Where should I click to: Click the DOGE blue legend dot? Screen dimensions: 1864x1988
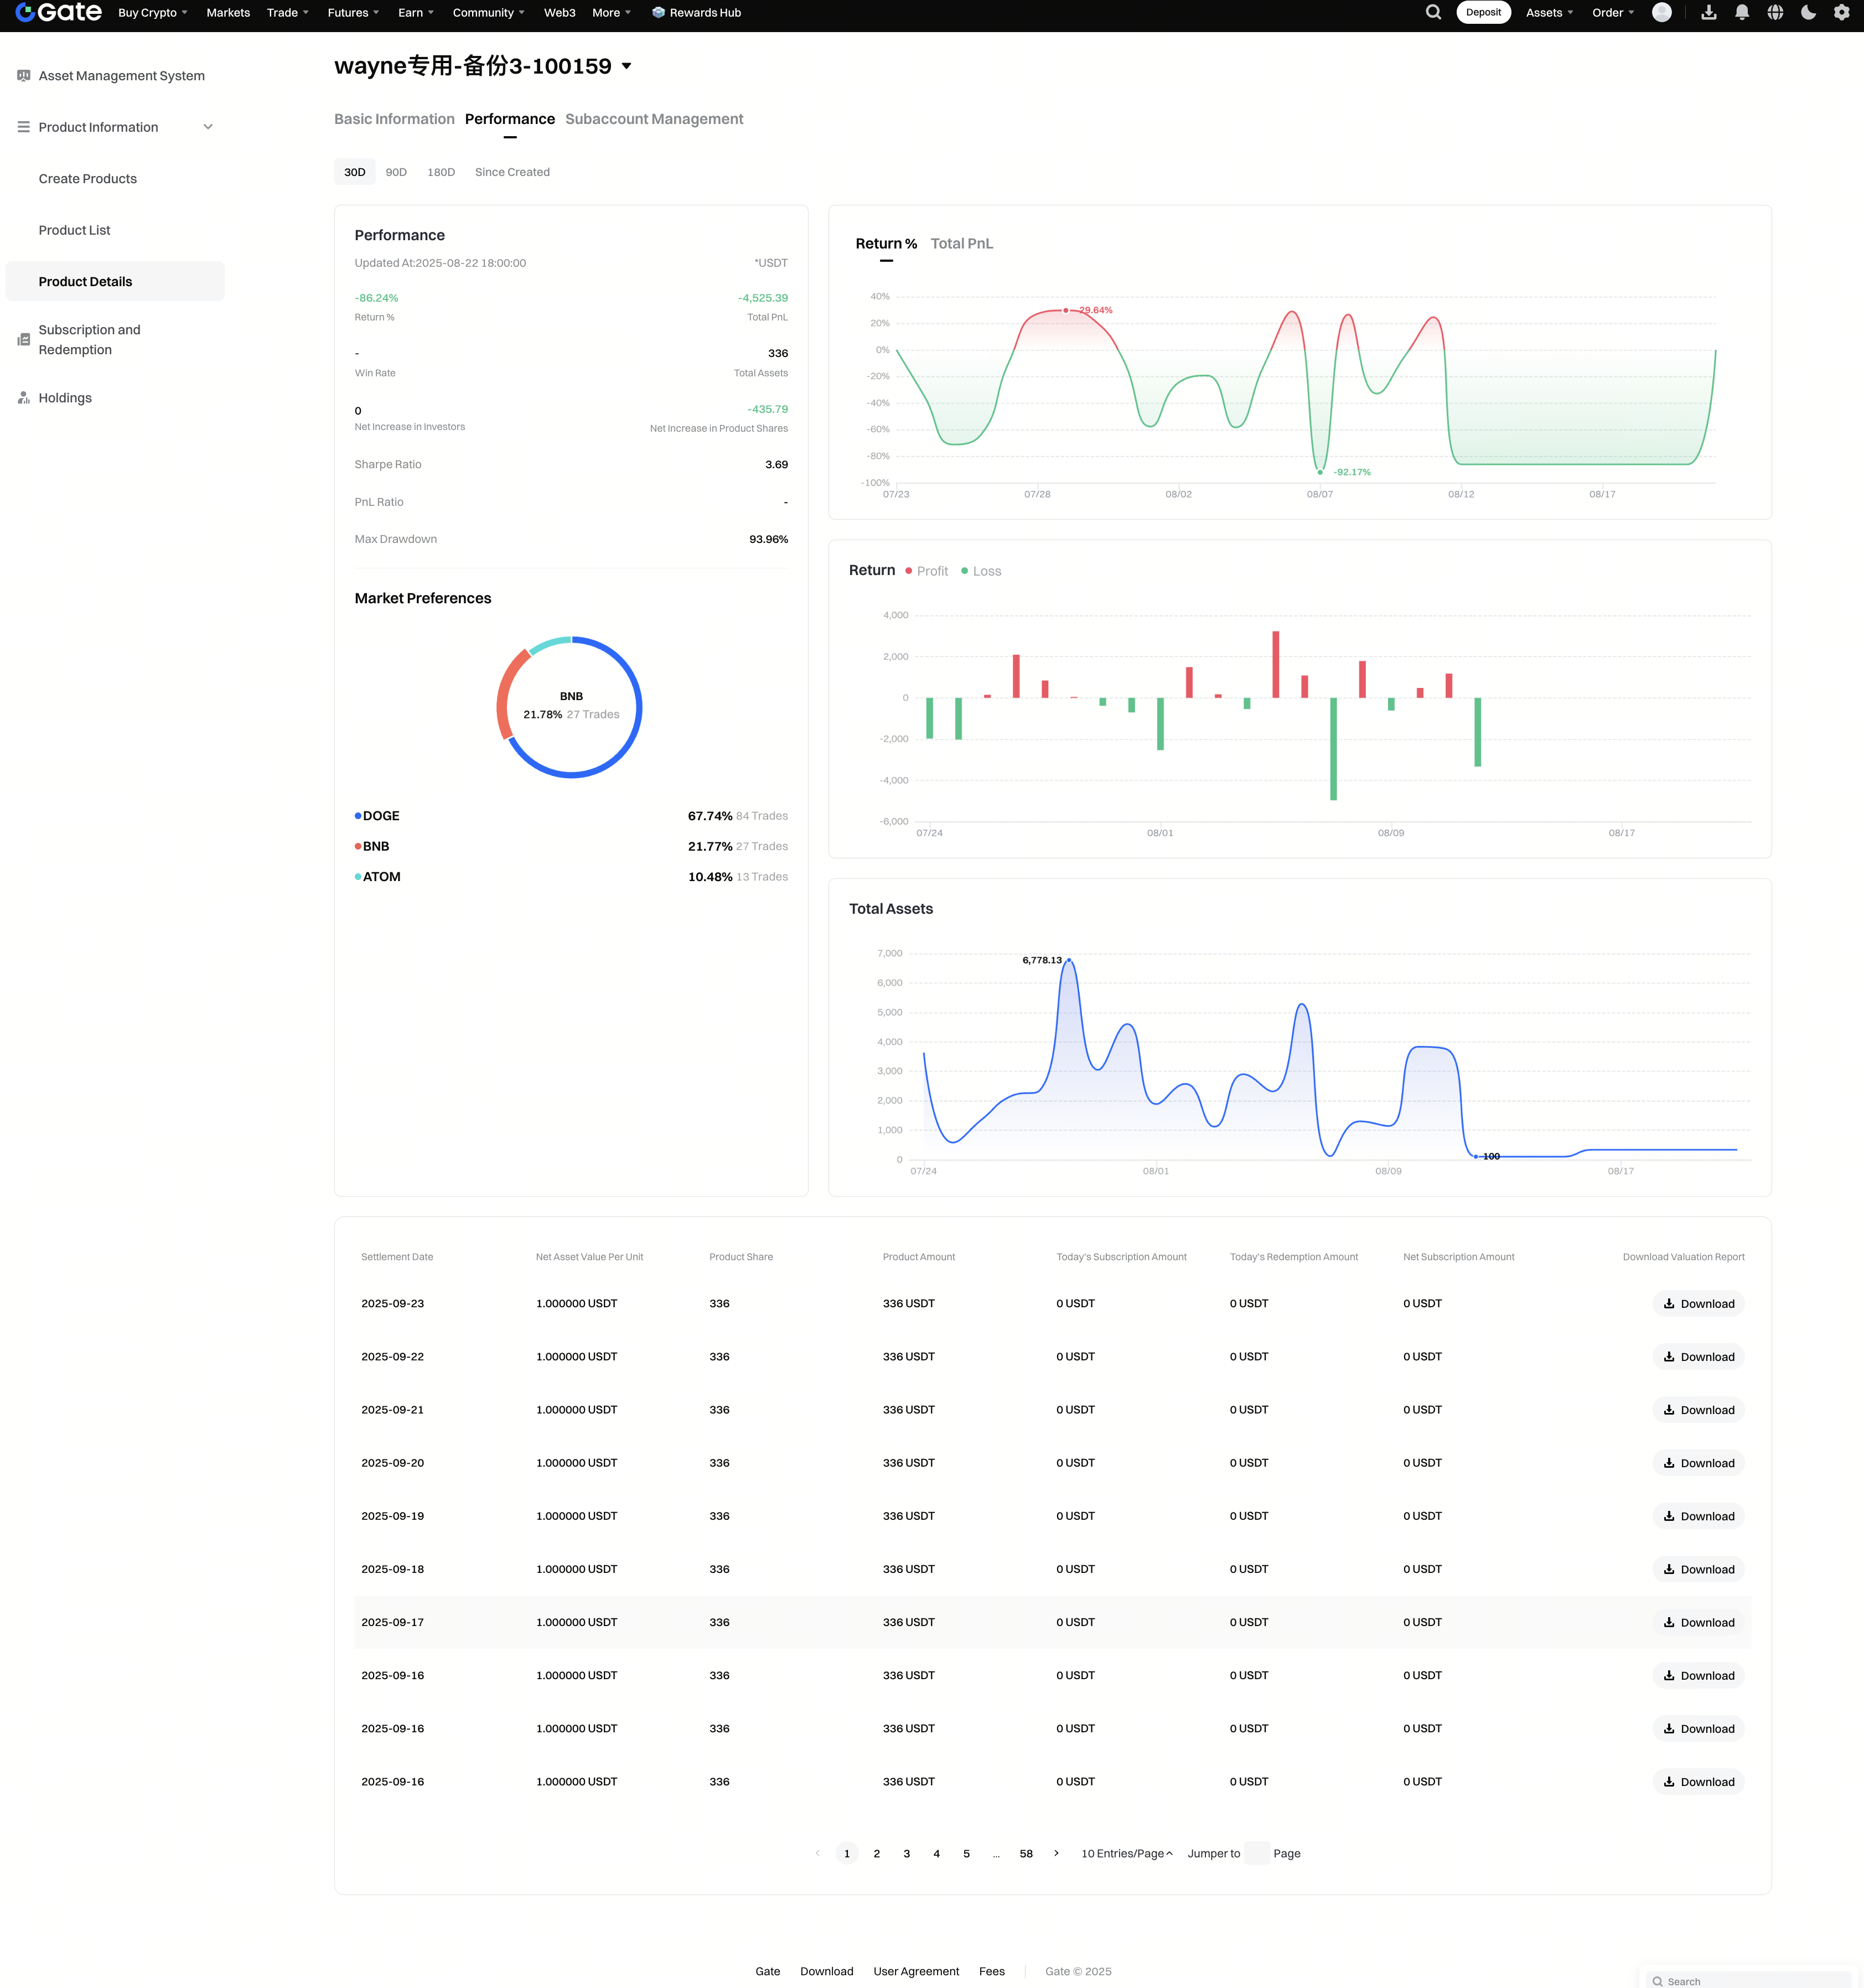358,816
